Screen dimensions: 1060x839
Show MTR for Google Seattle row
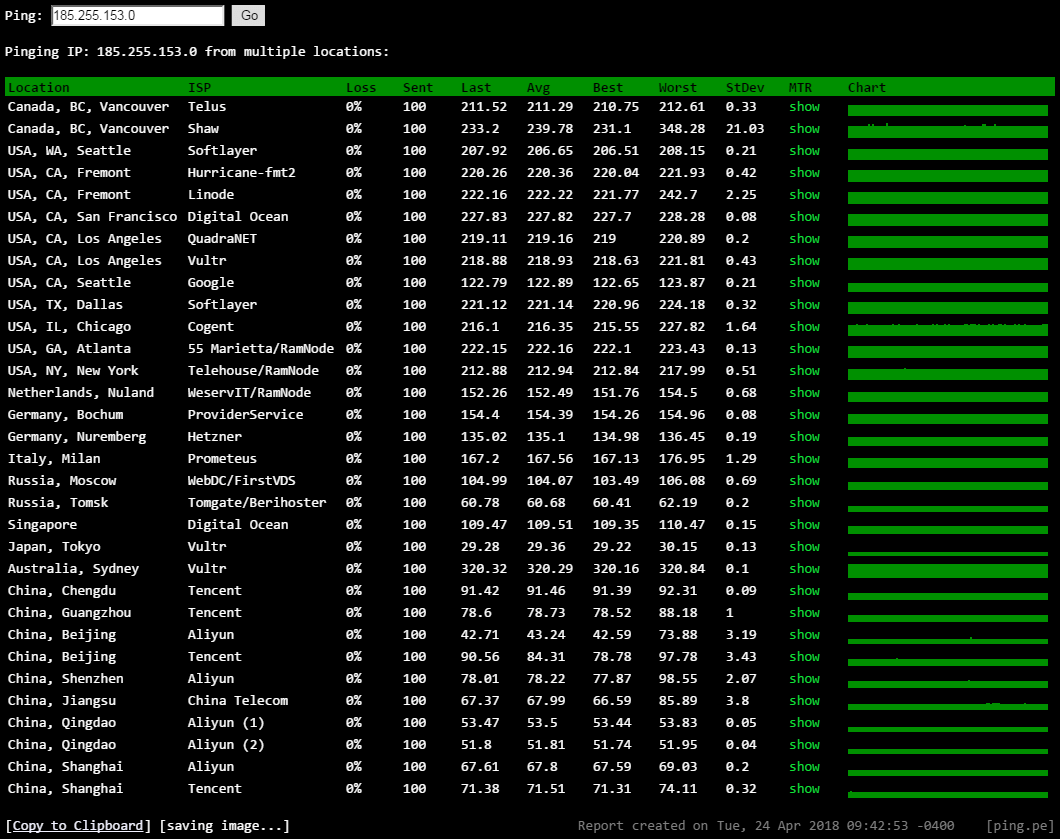coord(804,283)
